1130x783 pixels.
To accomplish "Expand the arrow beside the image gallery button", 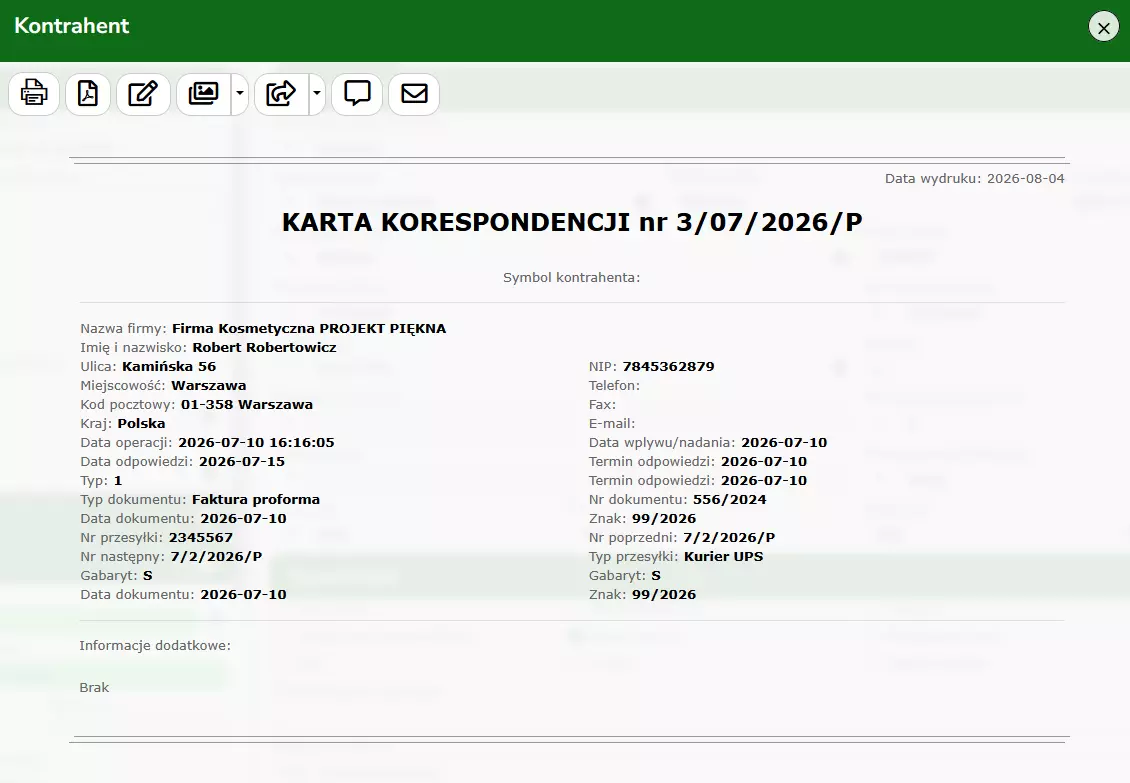I will coord(240,94).
